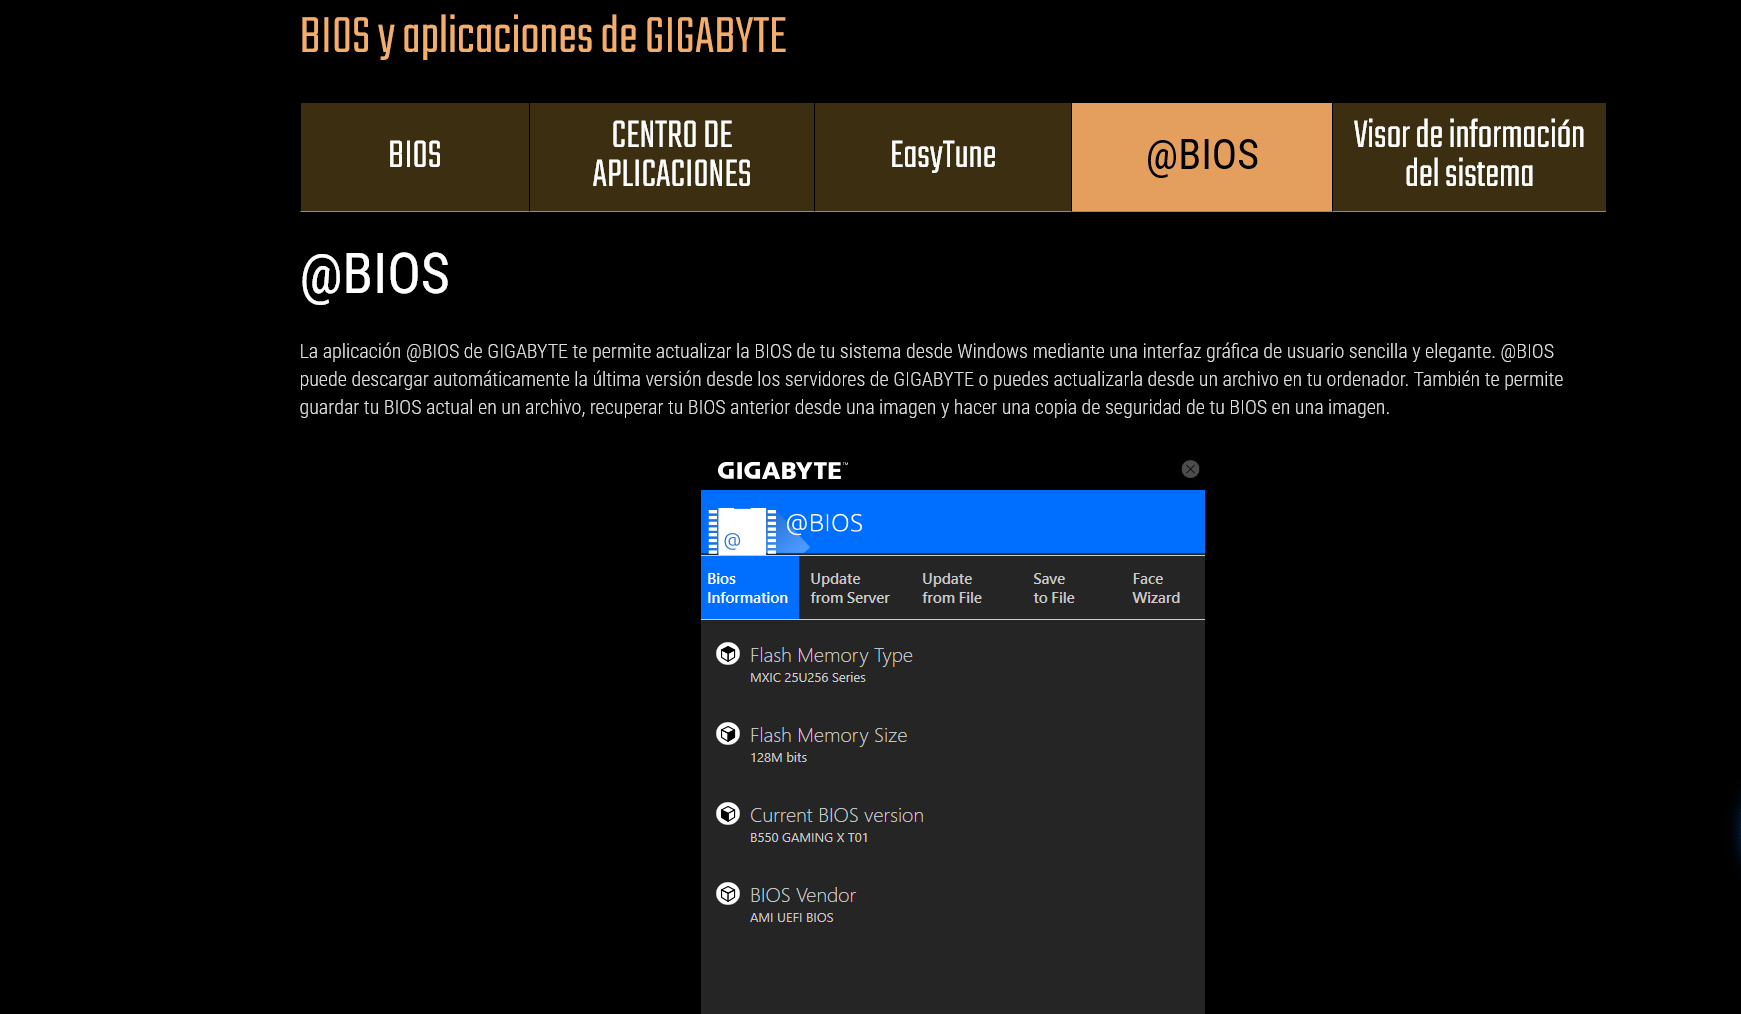This screenshot has height=1014, width=1741.
Task: Open Update from Server tab
Action: pos(850,588)
